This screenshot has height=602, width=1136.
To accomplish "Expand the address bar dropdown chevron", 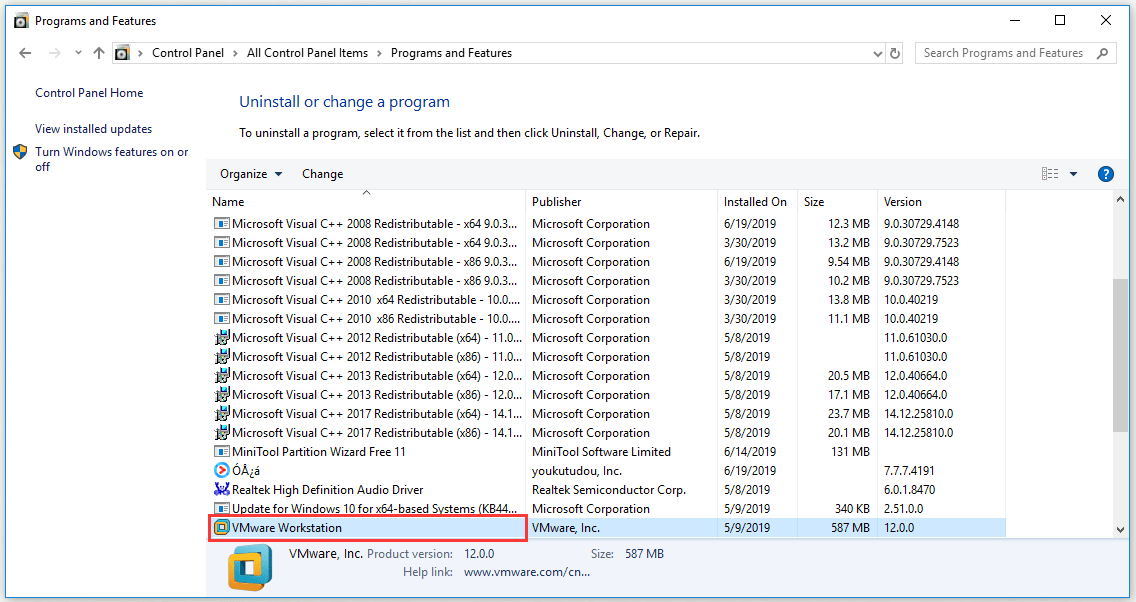I will pyautogui.click(x=877, y=53).
